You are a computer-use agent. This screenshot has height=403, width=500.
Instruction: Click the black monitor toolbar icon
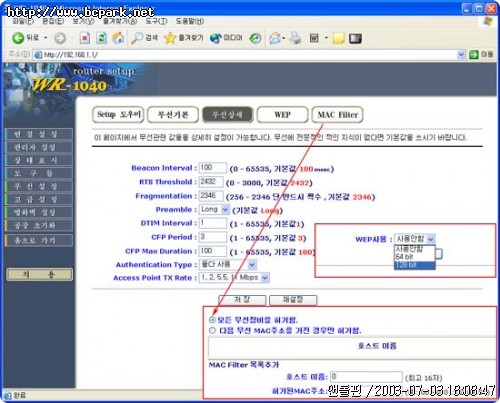355,38
